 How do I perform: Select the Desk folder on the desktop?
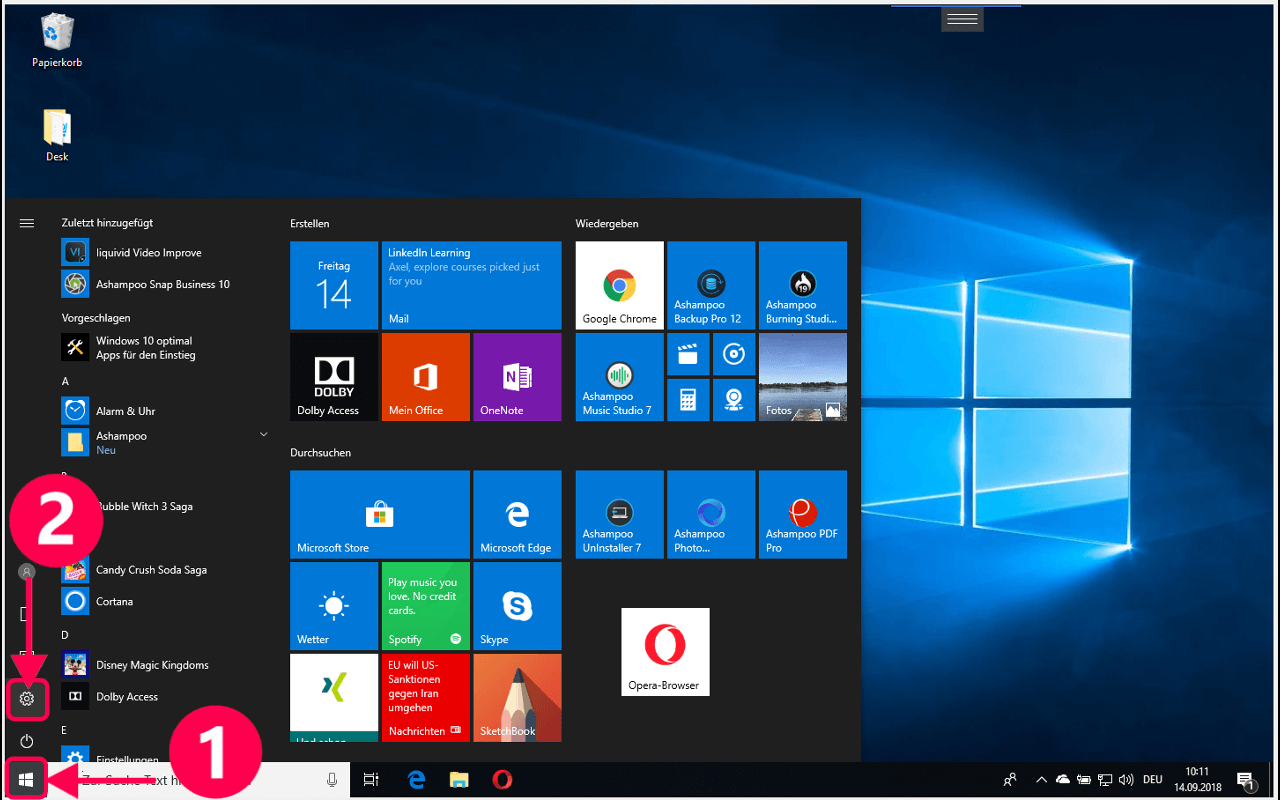click(57, 135)
